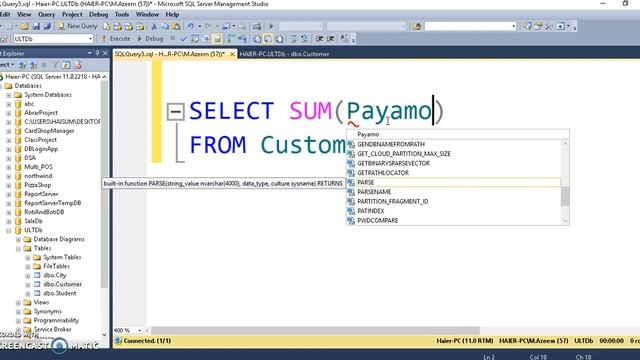Screen dimensions: 640x360
Task: Select GETPATHLOCATOR in the IntelliSense list
Action: point(453,173)
